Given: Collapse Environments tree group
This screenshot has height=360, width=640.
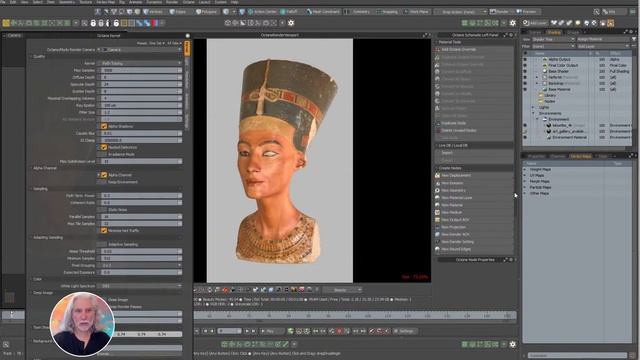Looking at the screenshot, I should click(x=533, y=113).
